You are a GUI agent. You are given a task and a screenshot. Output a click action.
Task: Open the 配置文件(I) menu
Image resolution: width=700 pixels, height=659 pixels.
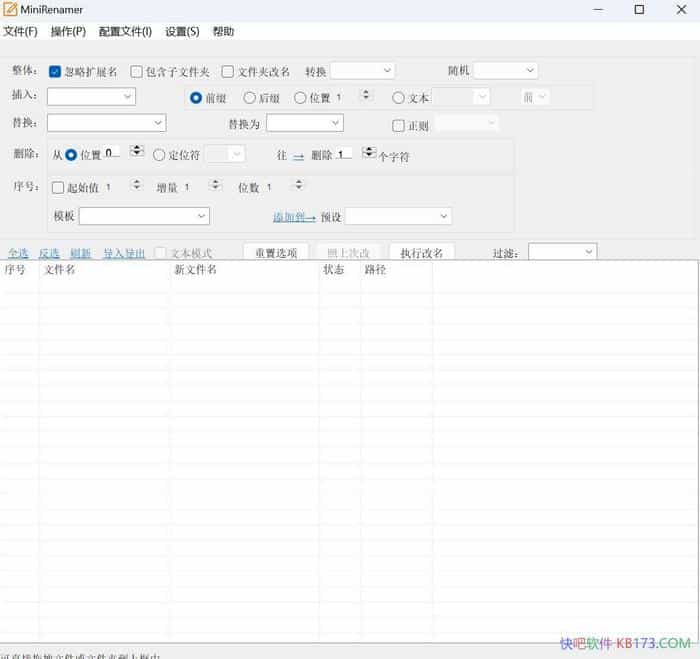(125, 32)
